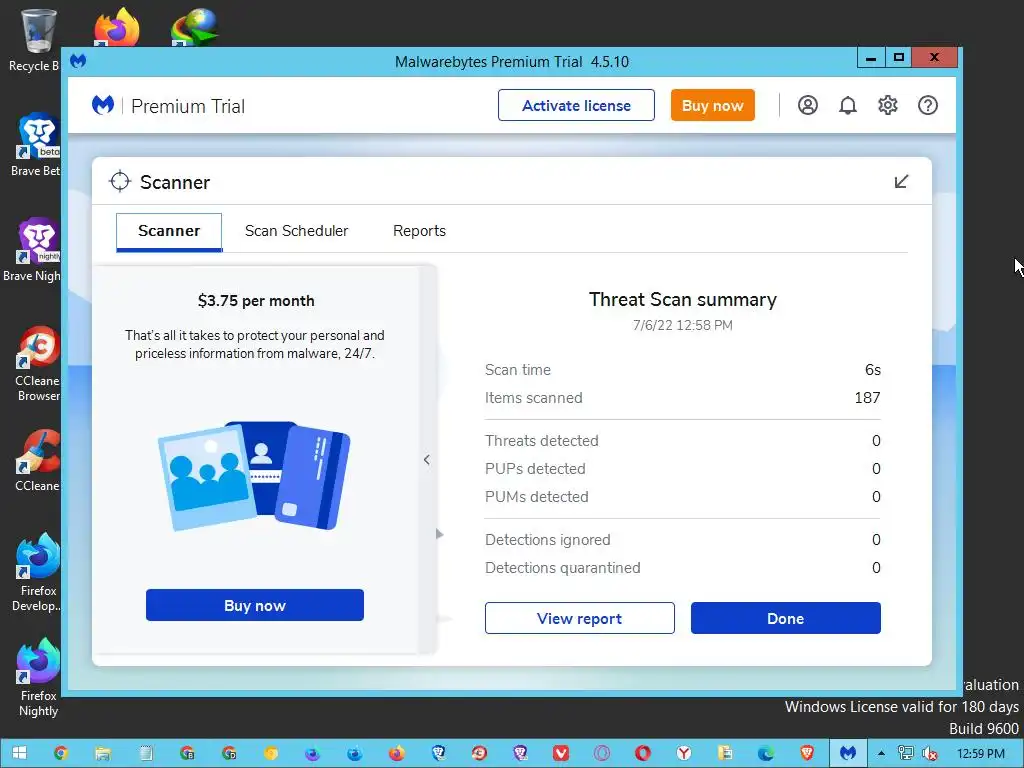Click the Windows Start button

coord(20,754)
